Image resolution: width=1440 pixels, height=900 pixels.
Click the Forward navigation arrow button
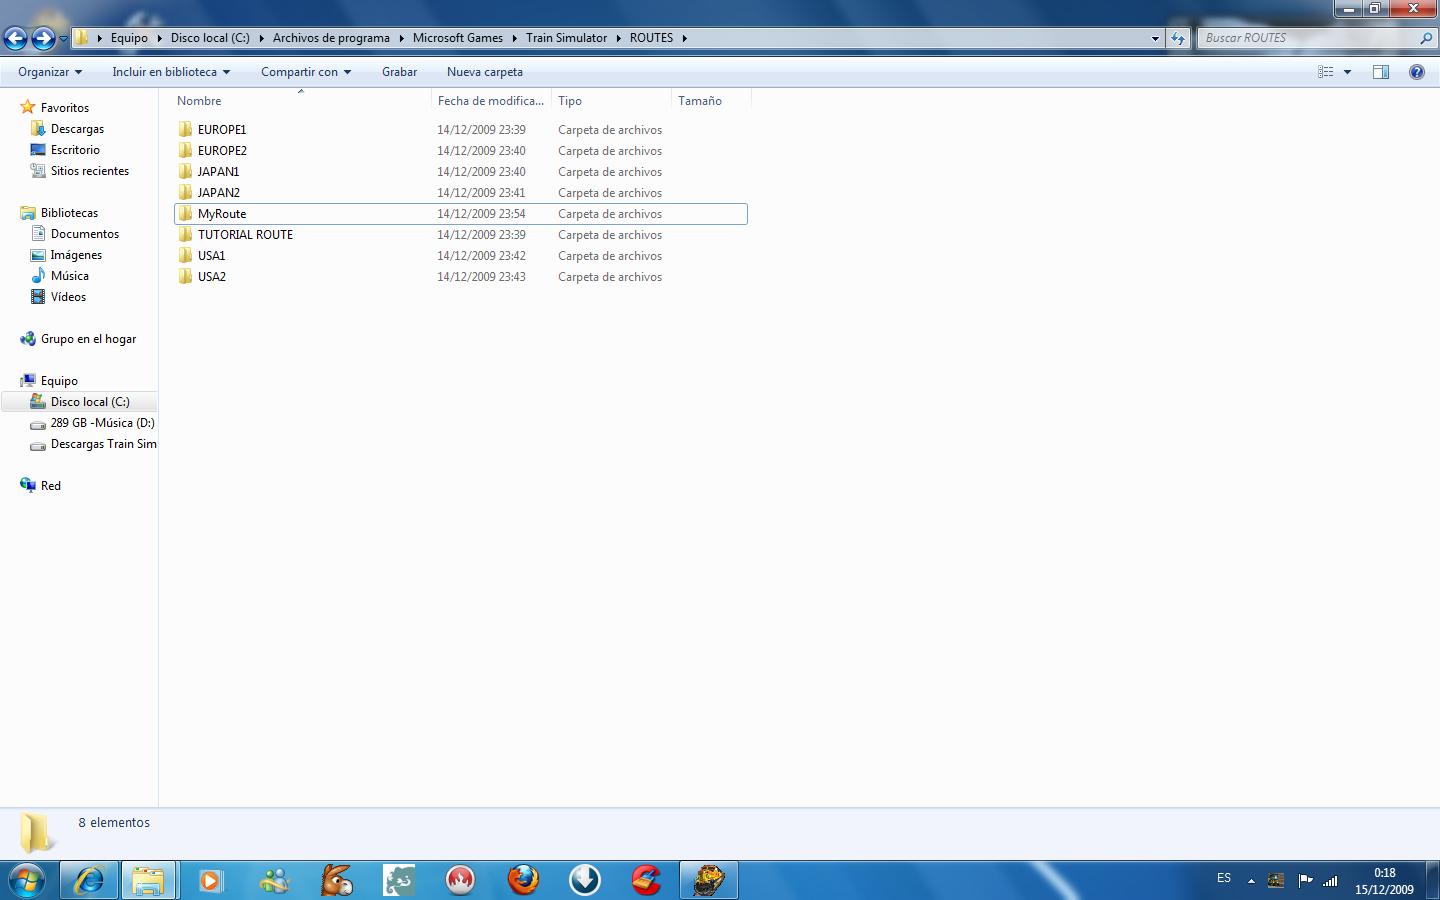point(43,39)
